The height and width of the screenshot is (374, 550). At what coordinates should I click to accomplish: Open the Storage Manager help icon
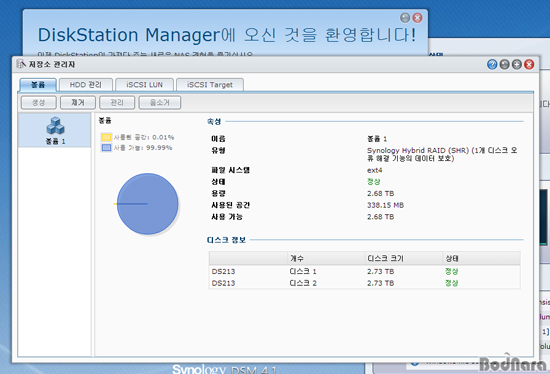(492, 65)
